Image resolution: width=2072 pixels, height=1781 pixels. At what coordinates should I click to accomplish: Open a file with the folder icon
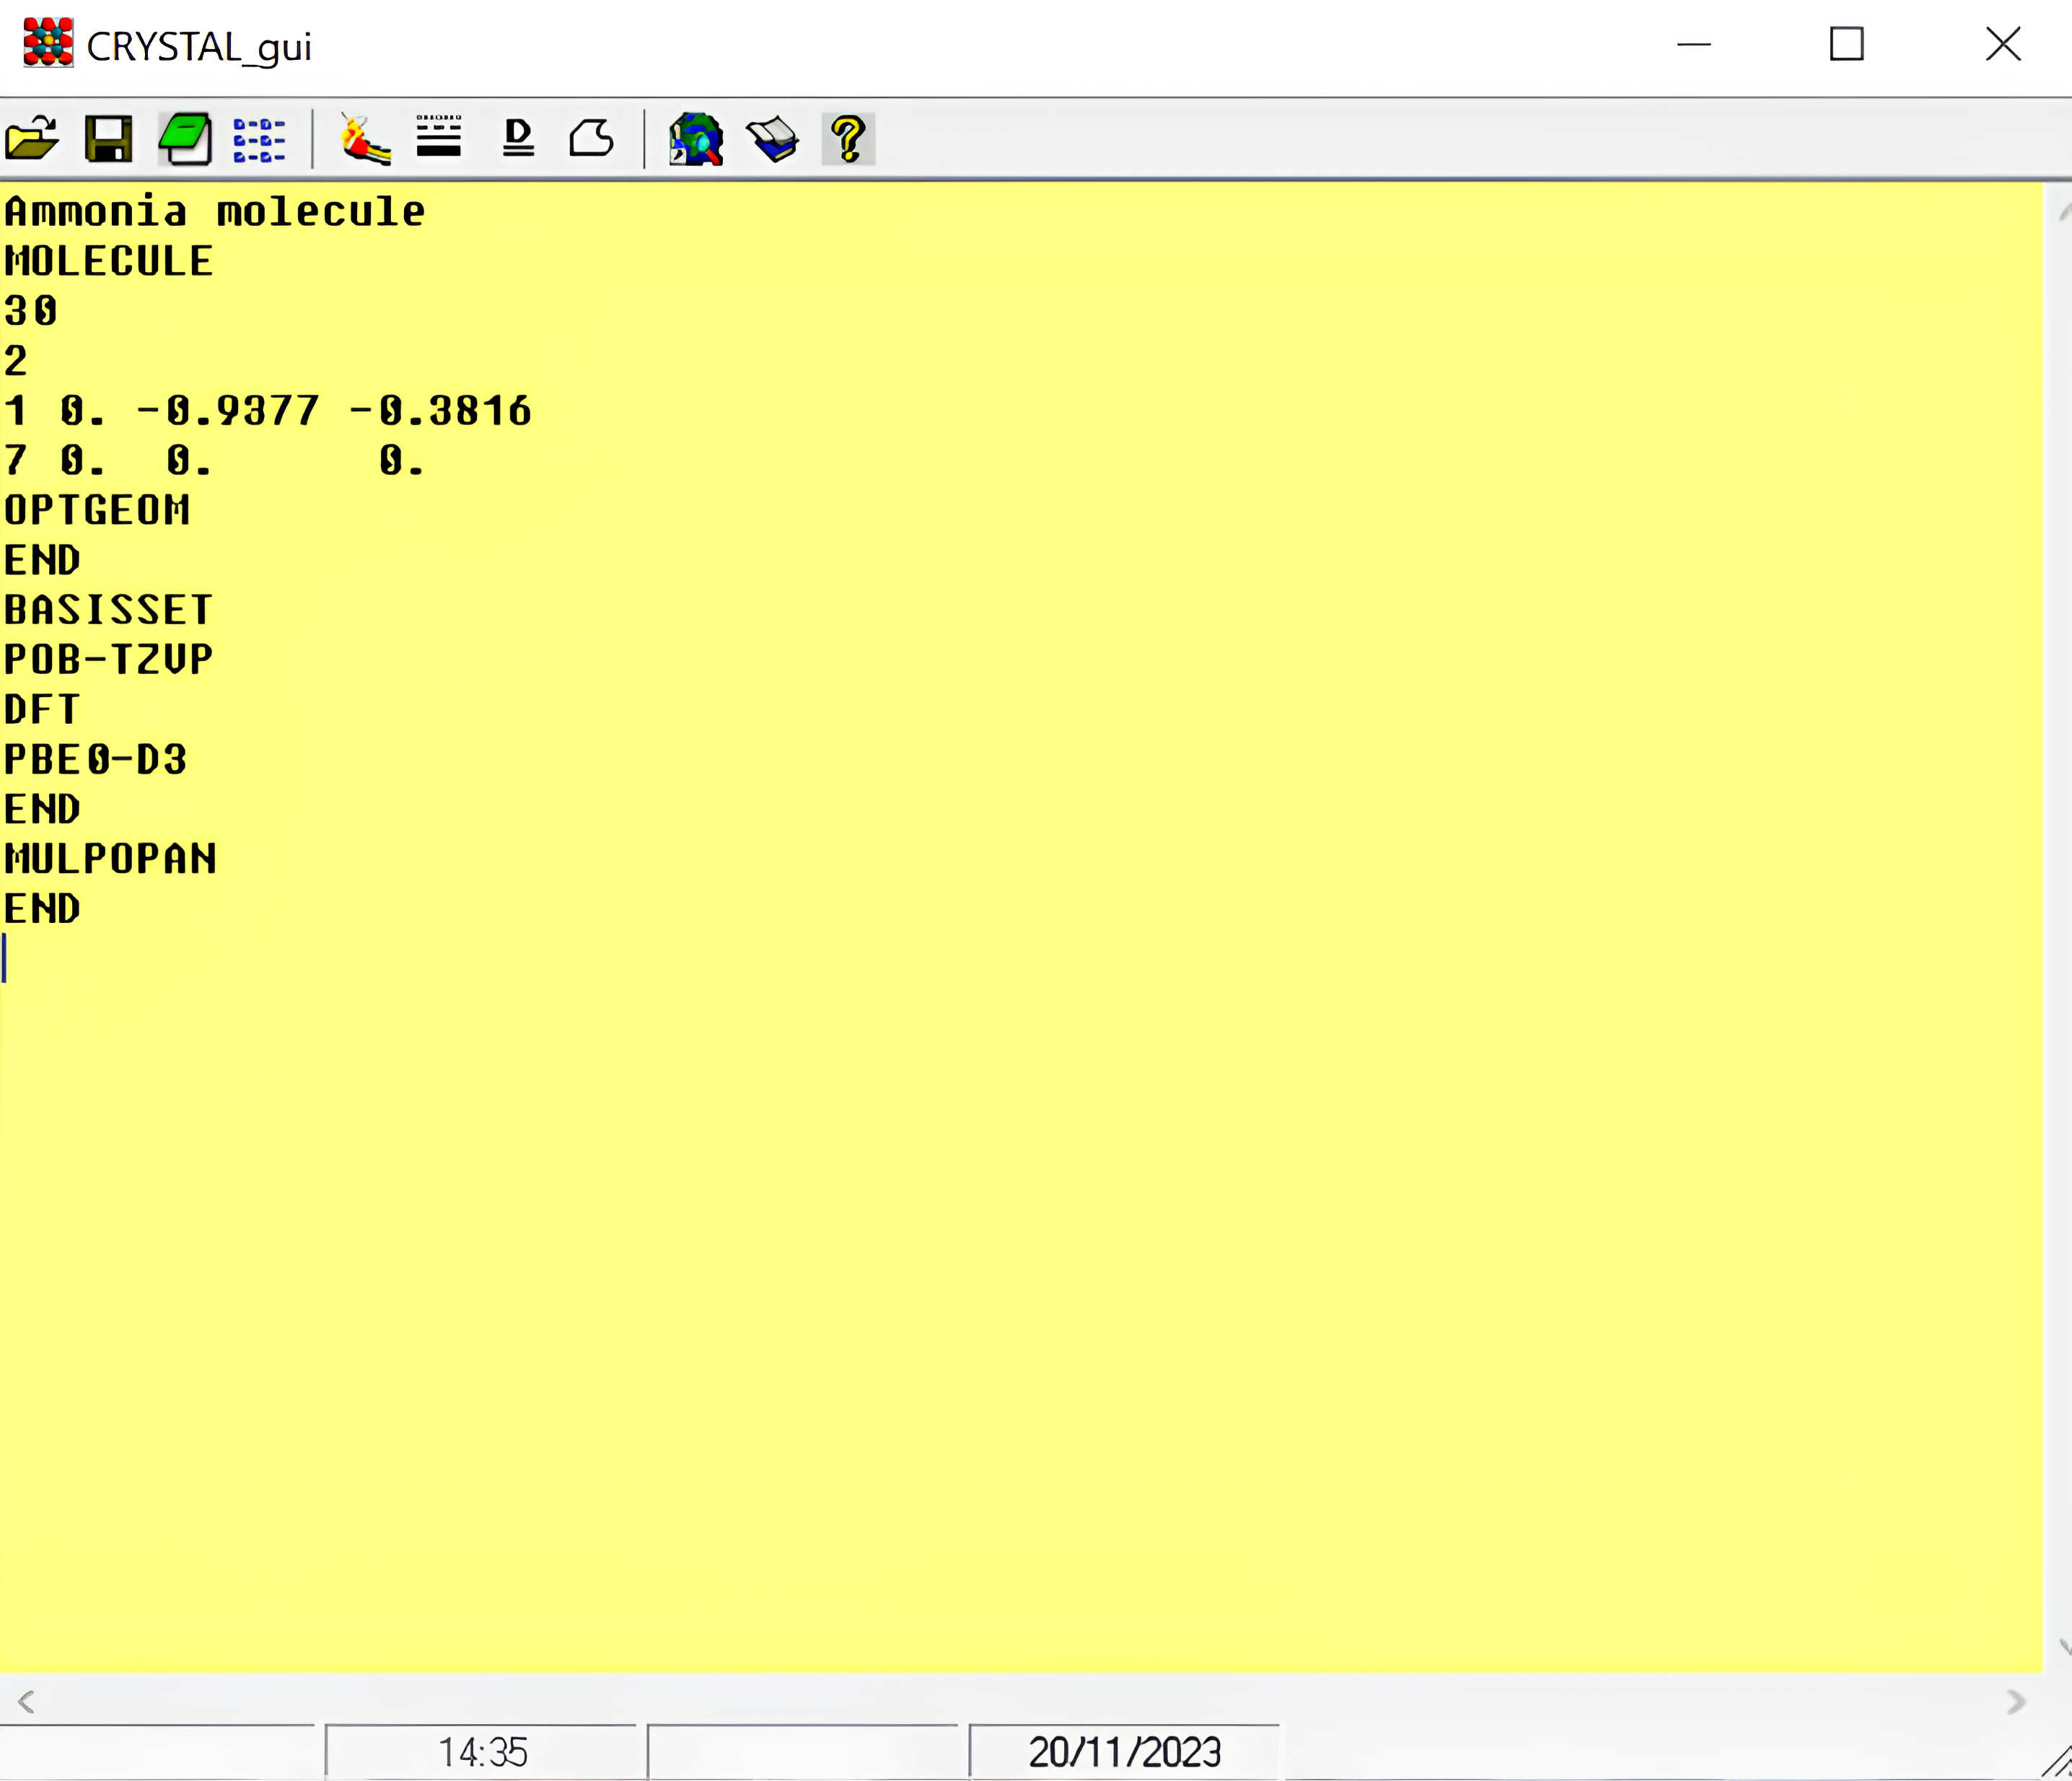pos(32,139)
